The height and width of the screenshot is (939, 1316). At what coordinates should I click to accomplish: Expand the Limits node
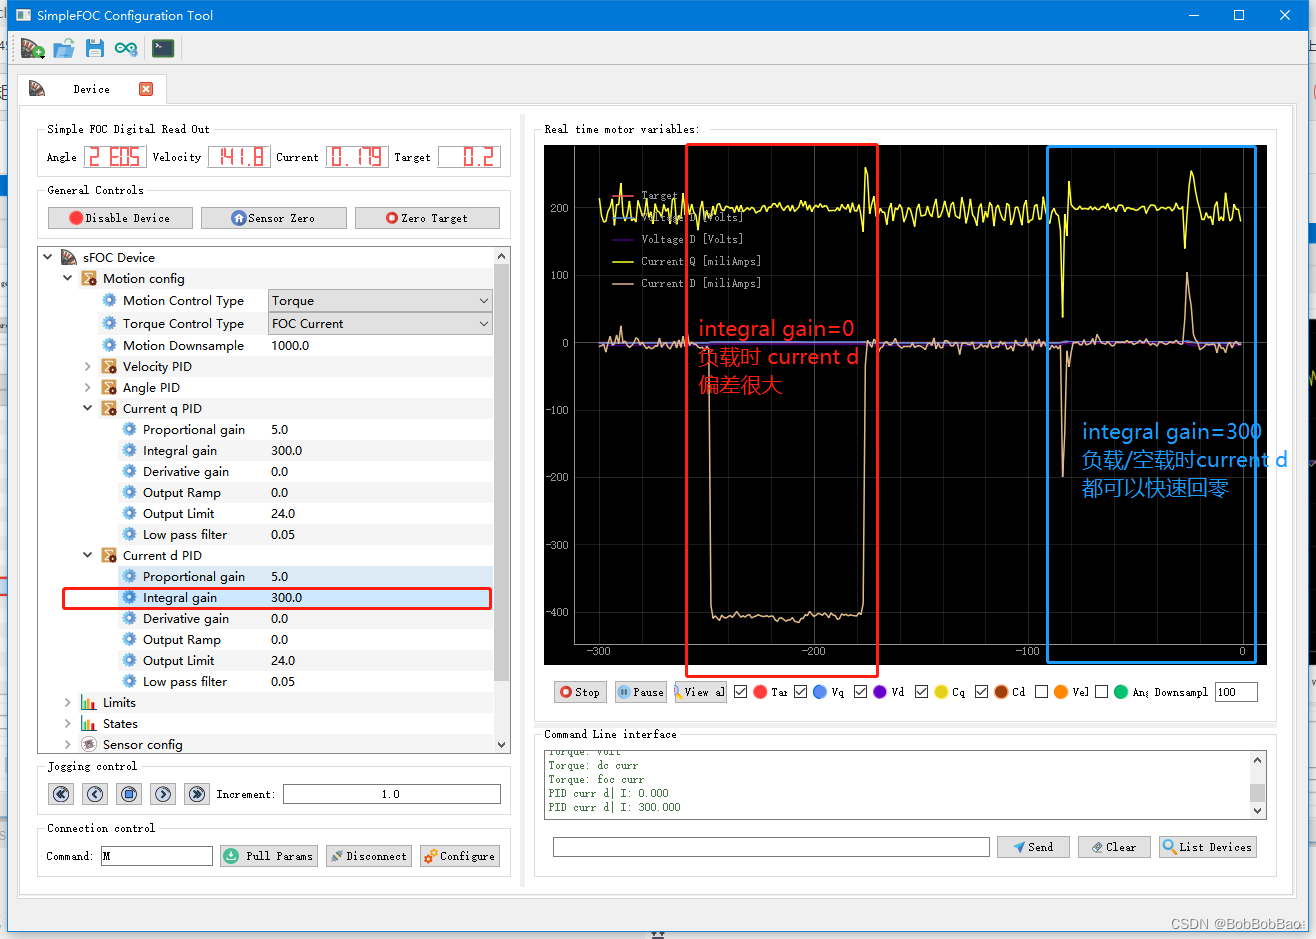tap(68, 702)
